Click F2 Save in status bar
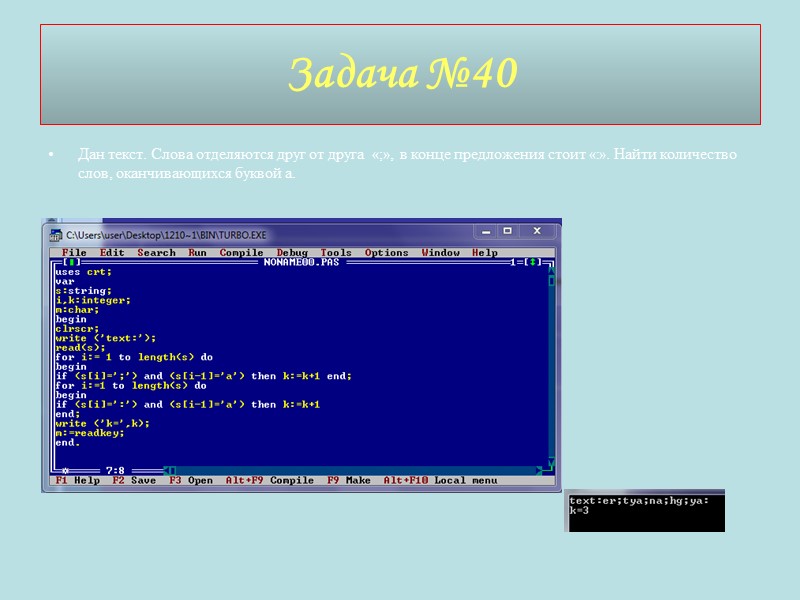800x600 pixels. [134, 481]
